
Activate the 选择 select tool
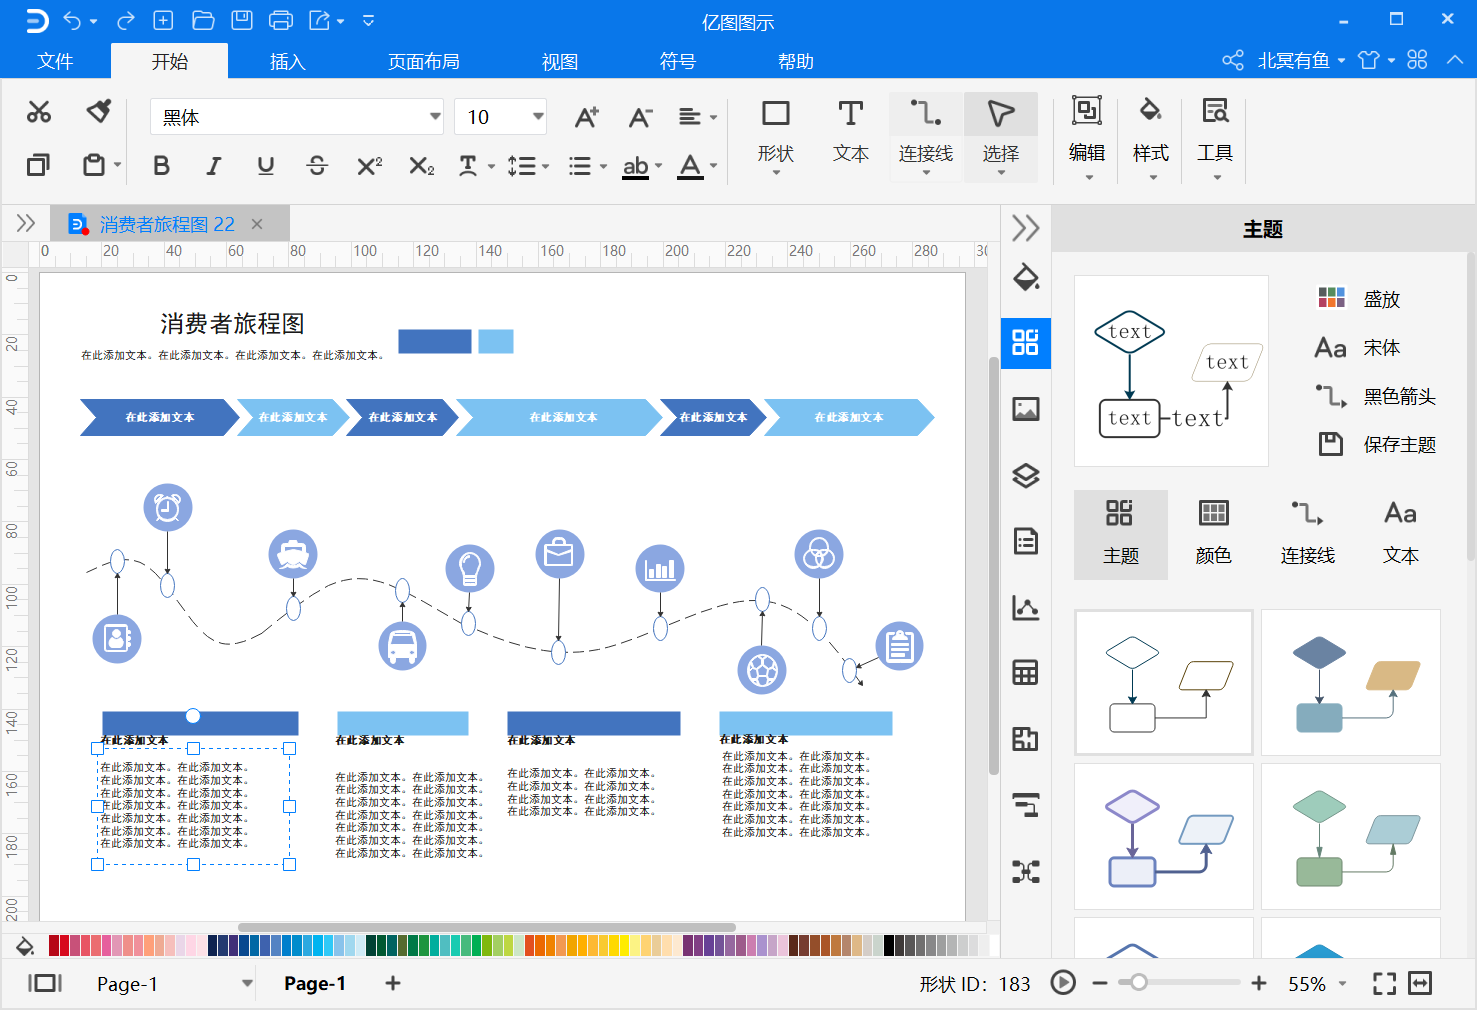1001,136
